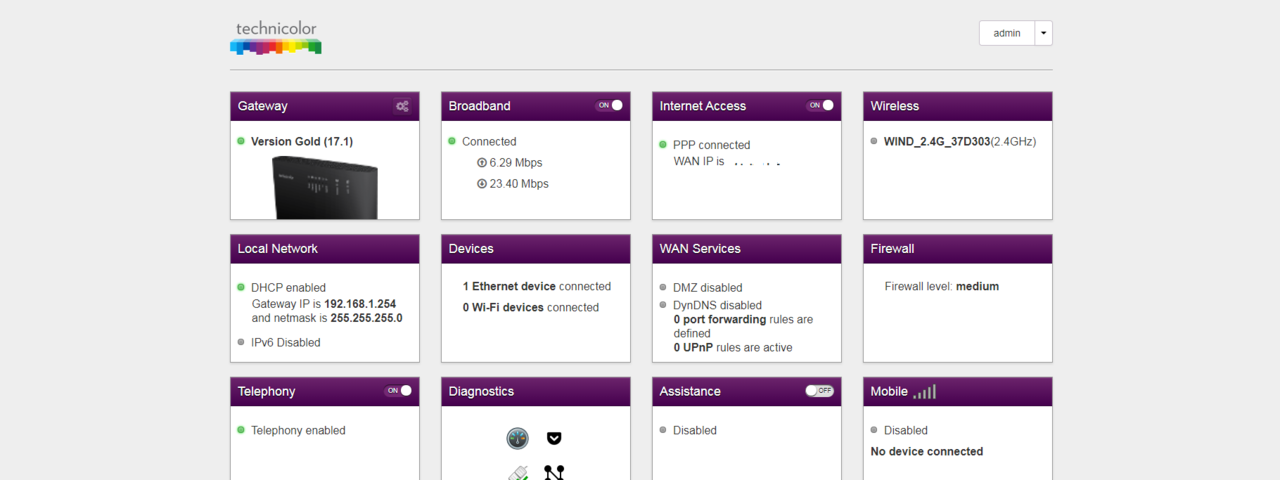Open the diagnostics speed gauge icon

(517, 438)
